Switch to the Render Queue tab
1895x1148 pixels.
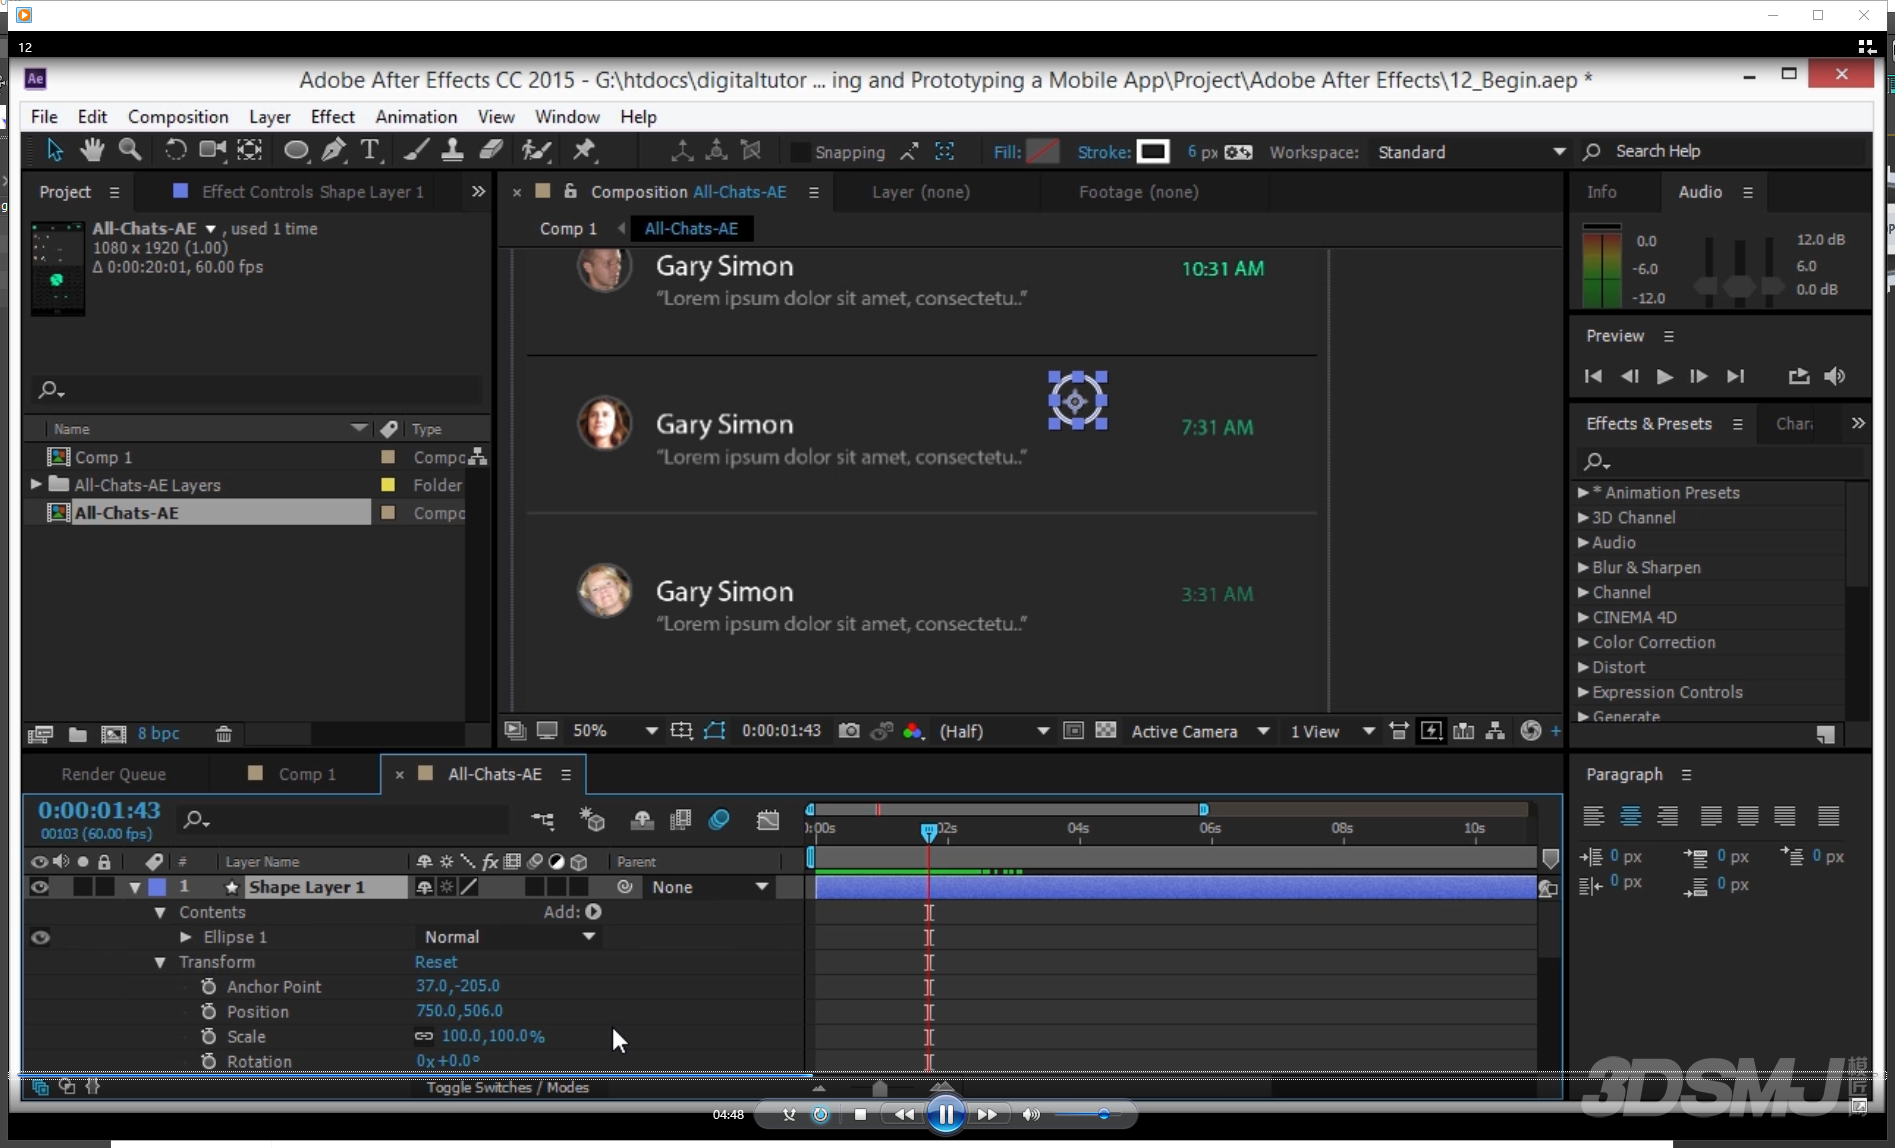pos(114,774)
